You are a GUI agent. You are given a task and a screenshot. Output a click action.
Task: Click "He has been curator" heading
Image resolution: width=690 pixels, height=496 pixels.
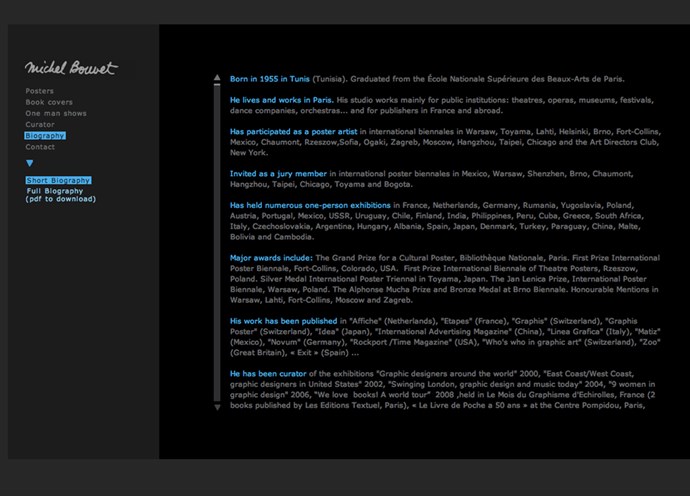pos(268,374)
